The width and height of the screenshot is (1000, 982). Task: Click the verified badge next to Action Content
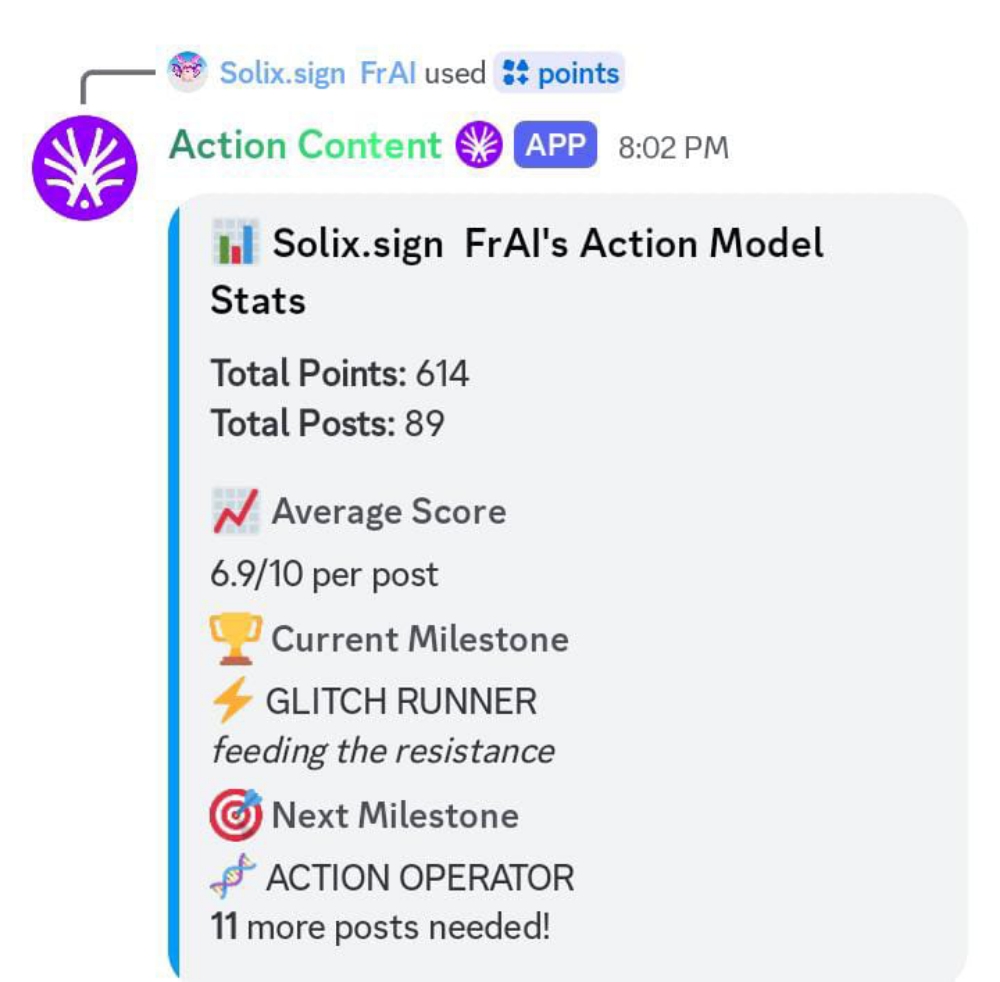tap(477, 145)
